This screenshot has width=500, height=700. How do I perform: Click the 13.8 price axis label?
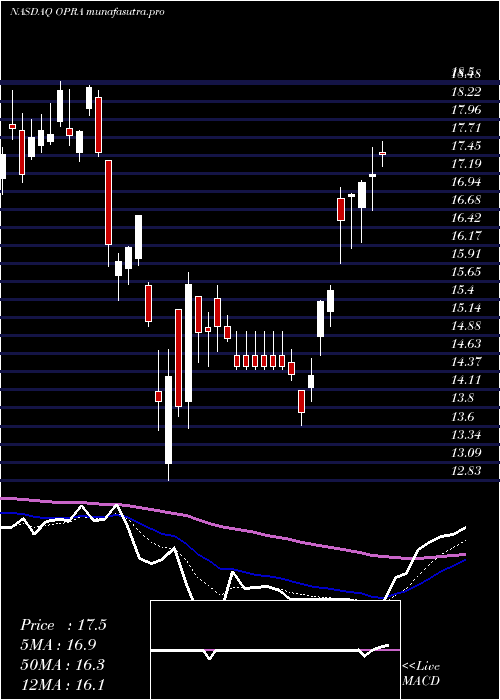point(463,398)
